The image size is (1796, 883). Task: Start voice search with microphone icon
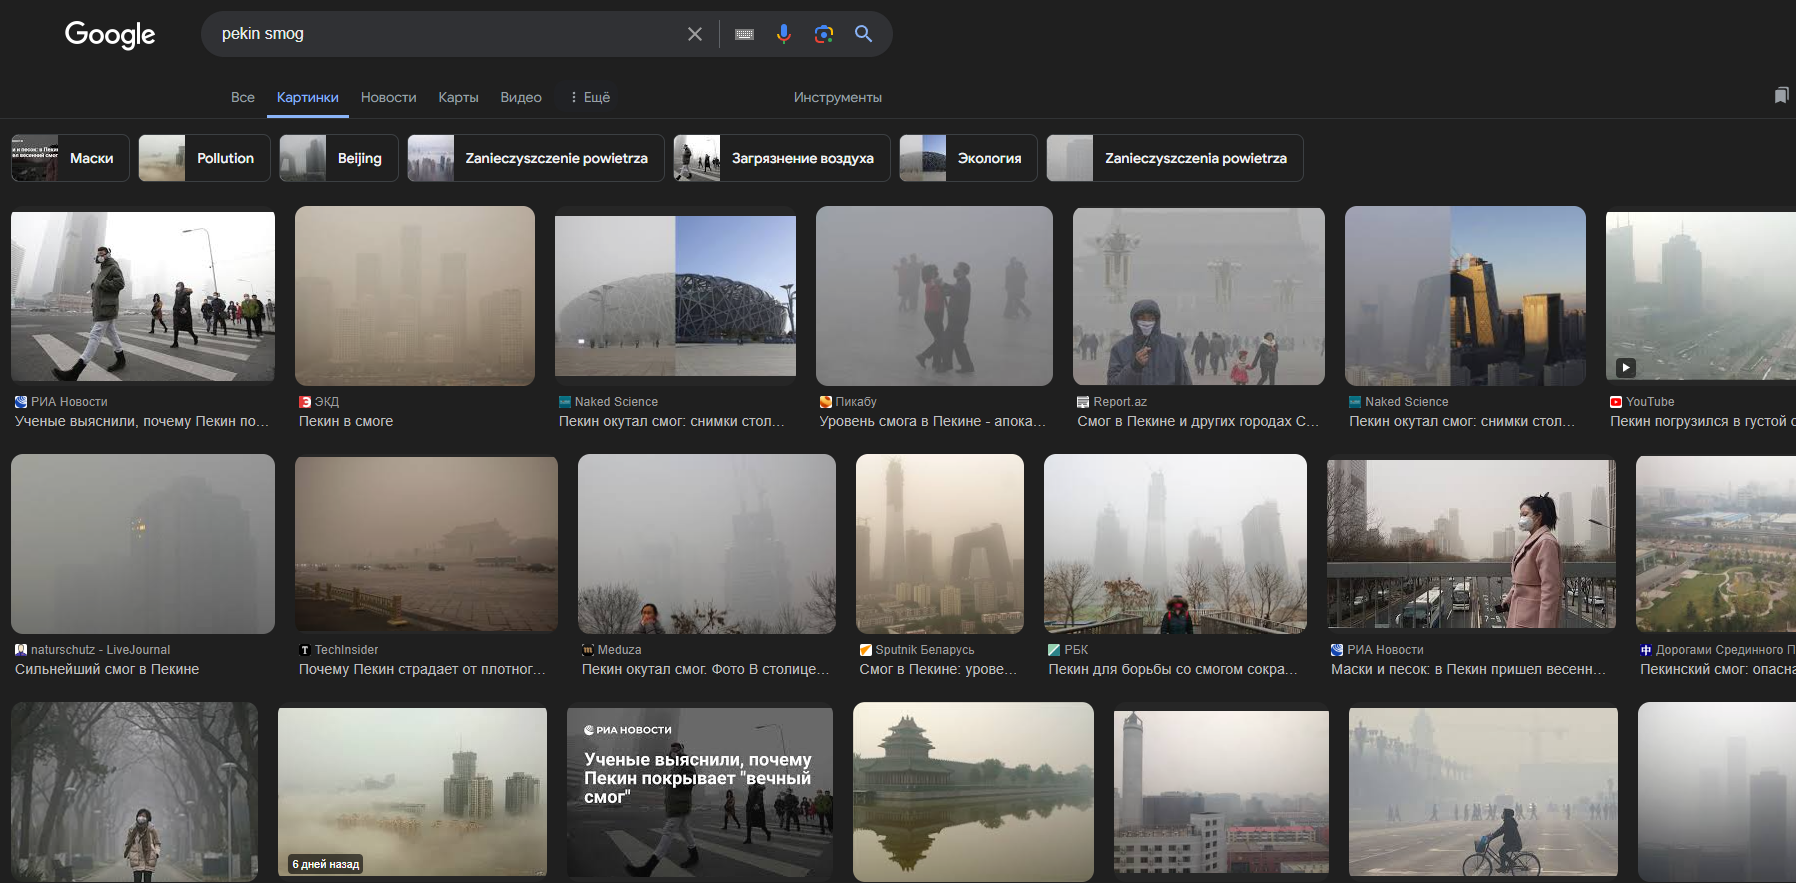[x=784, y=34]
